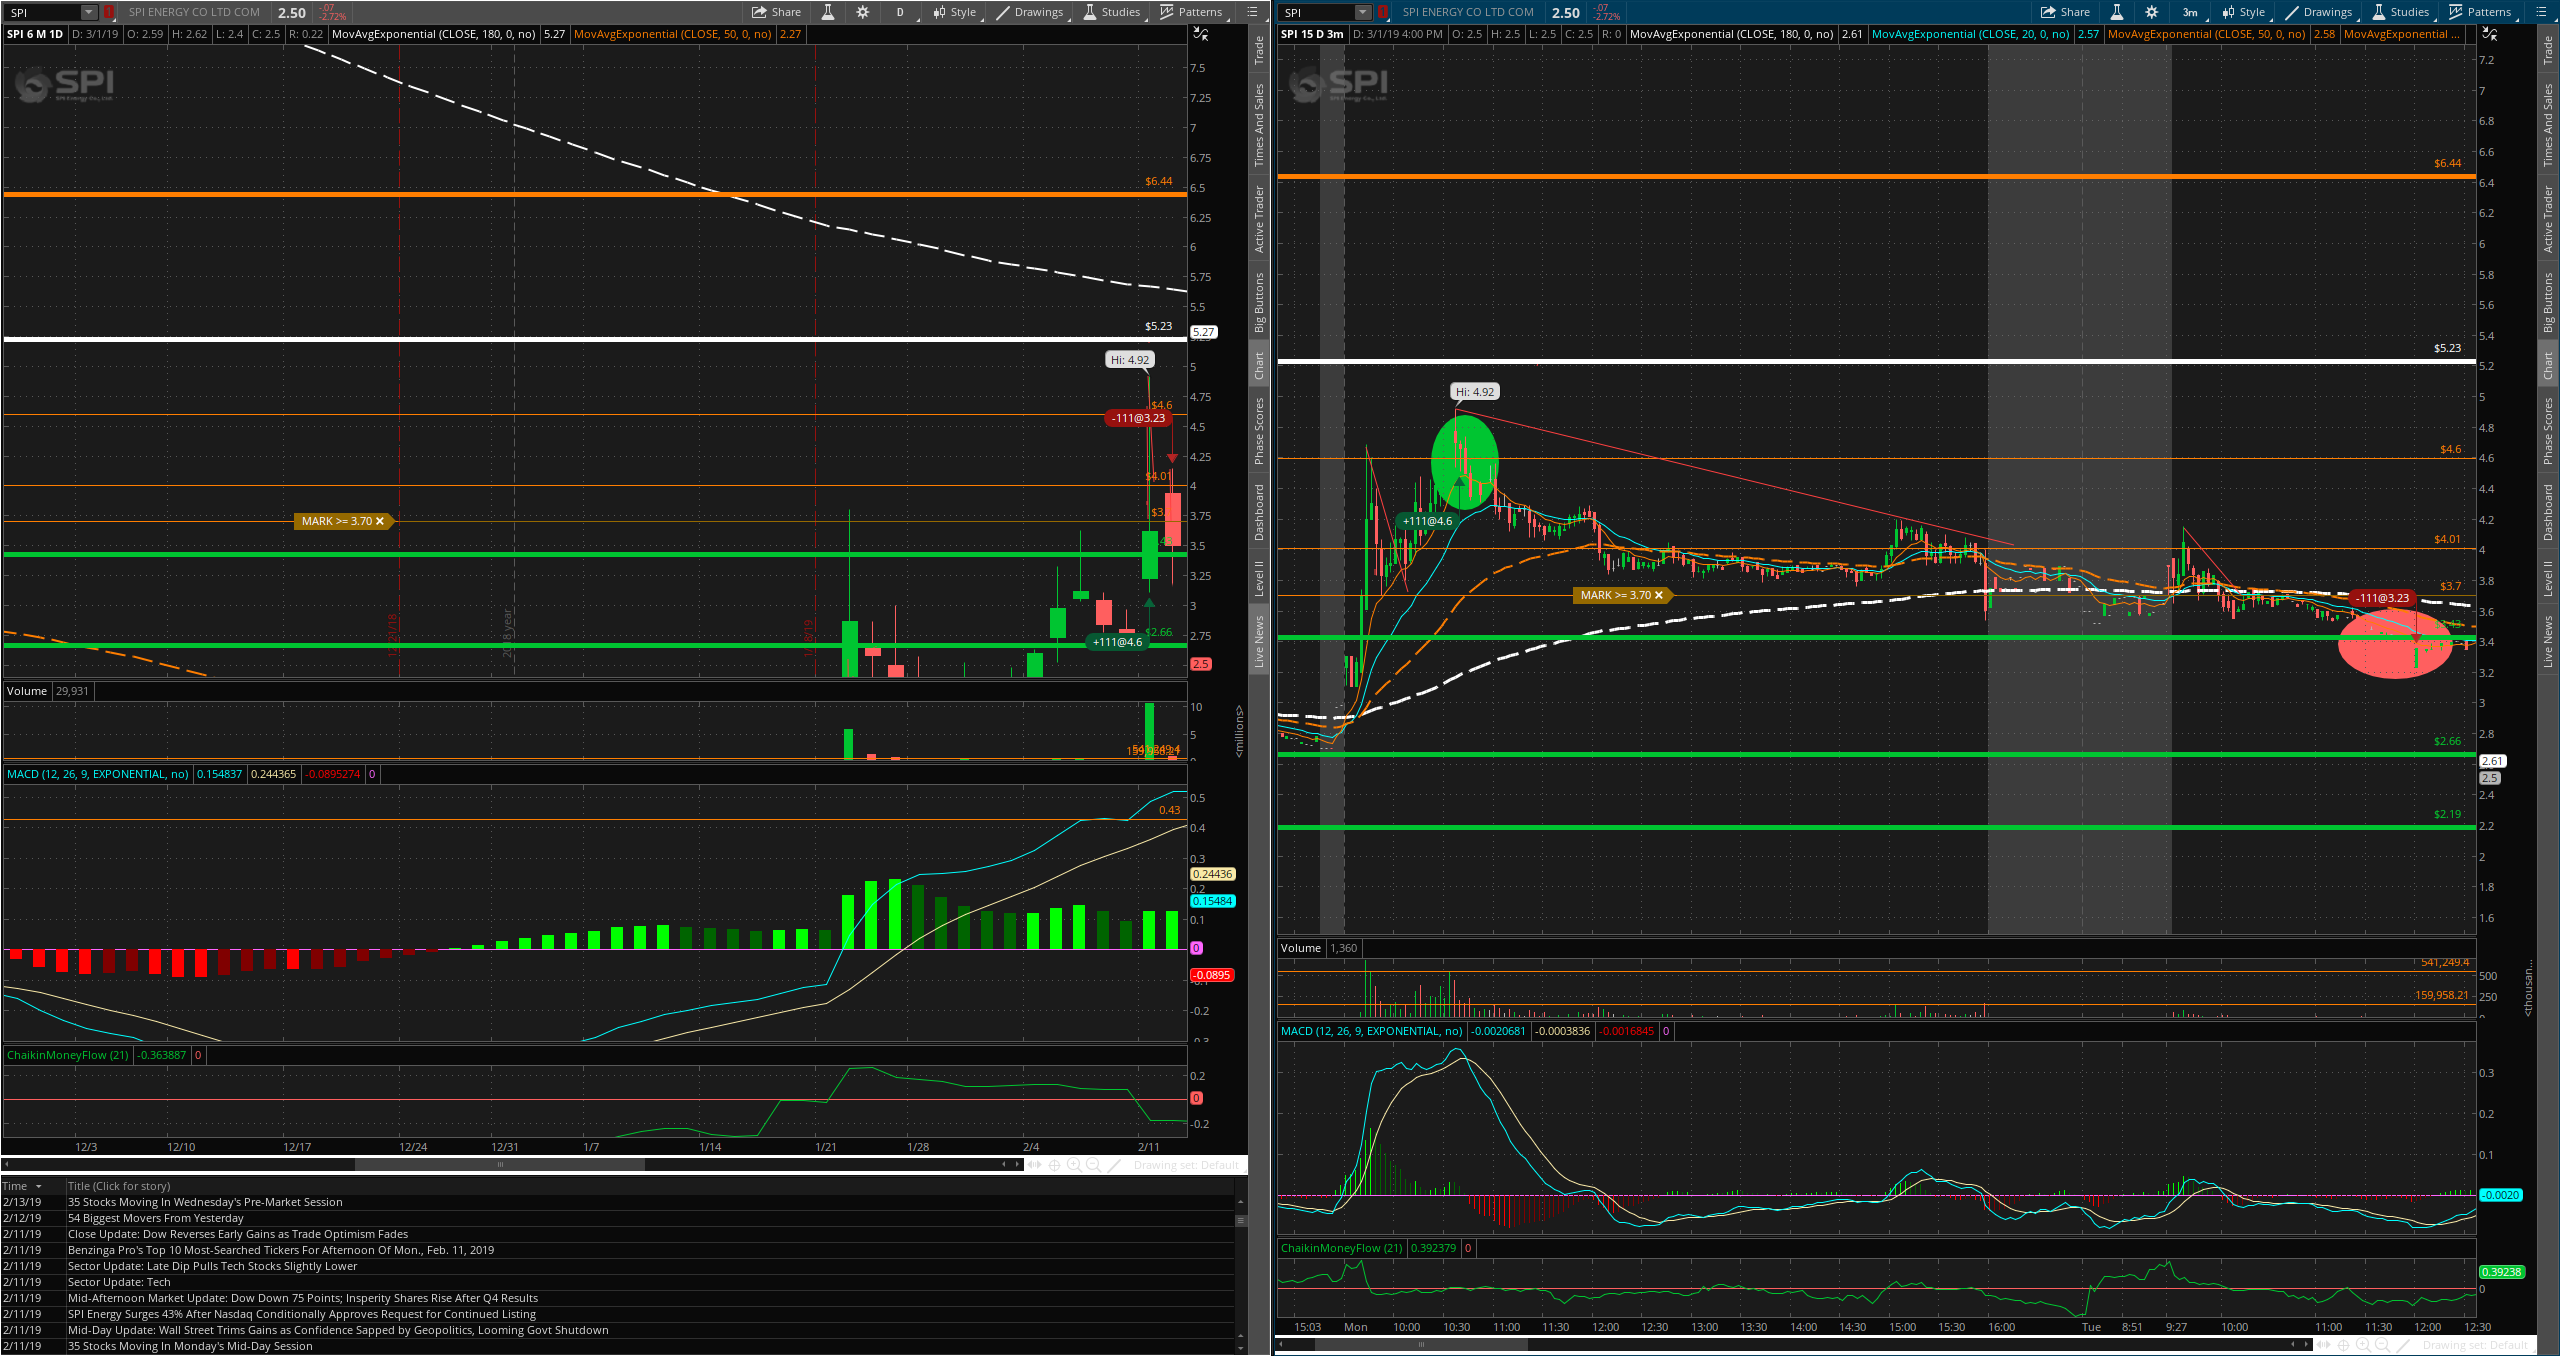Switch to Active Trader tab on right sidebar
2560x1356 pixels.
click(2548, 219)
